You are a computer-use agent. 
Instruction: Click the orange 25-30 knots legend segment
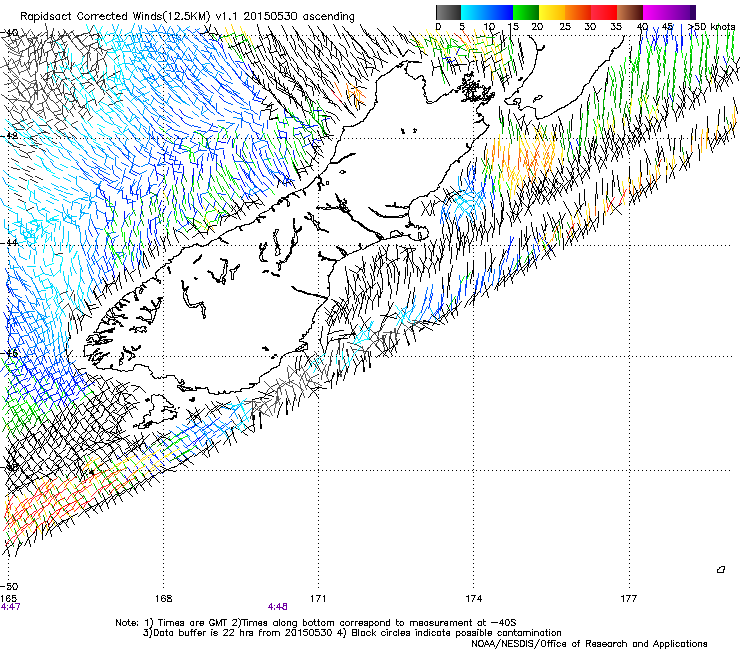pos(578,12)
